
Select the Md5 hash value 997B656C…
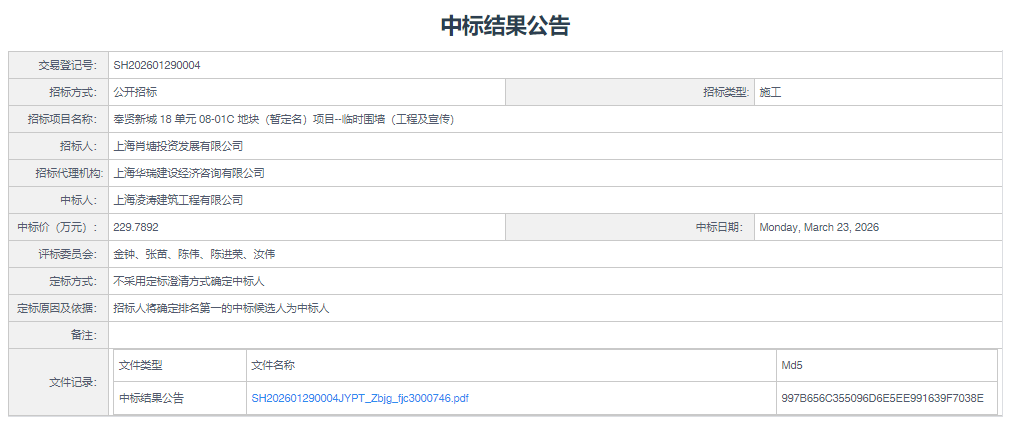point(882,398)
